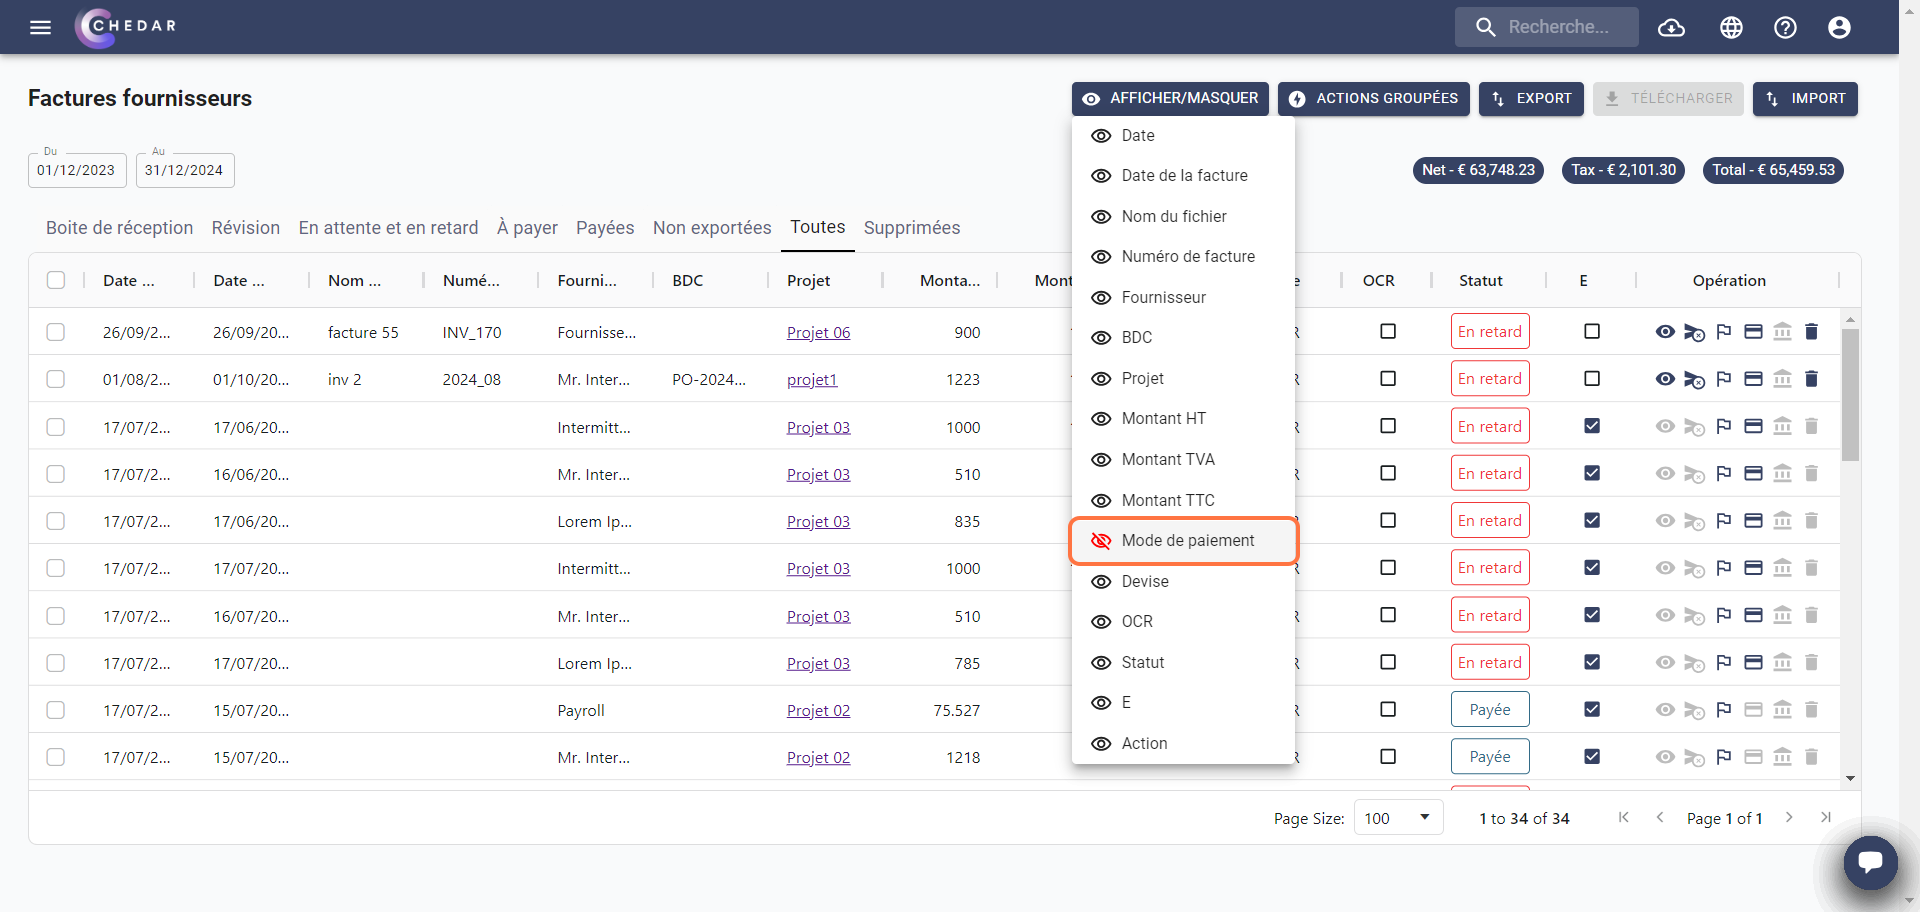This screenshot has height=912, width=1920.
Task: Tick the select-all header checkbox
Action: tap(56, 280)
